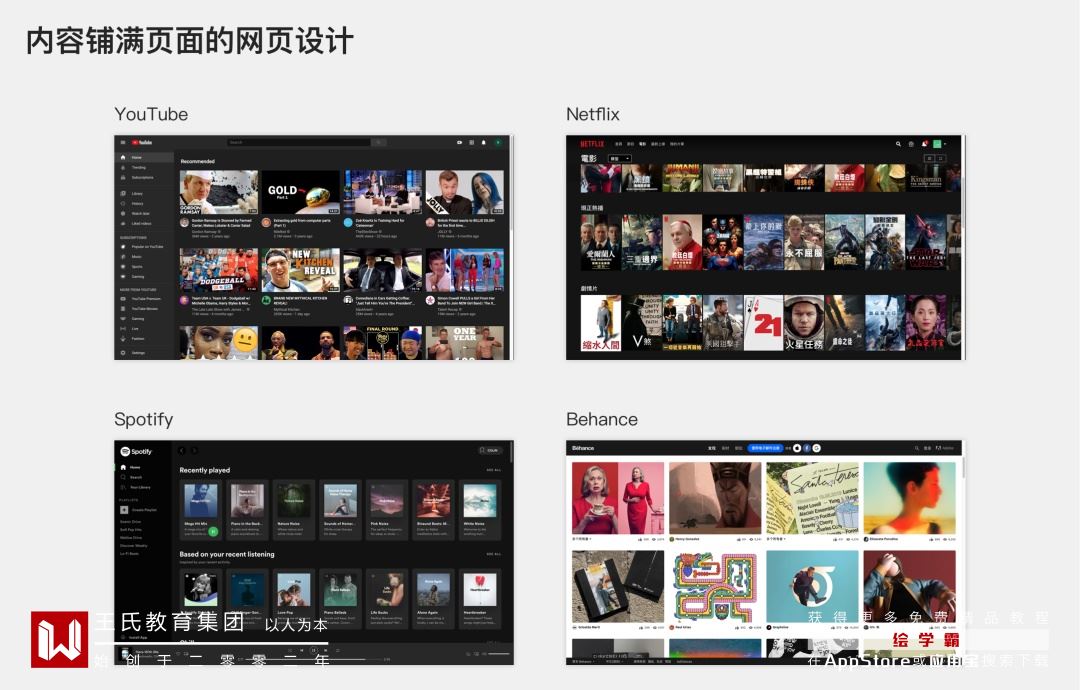Focus the YouTube search box
1080x690 pixels.
pos(299,143)
